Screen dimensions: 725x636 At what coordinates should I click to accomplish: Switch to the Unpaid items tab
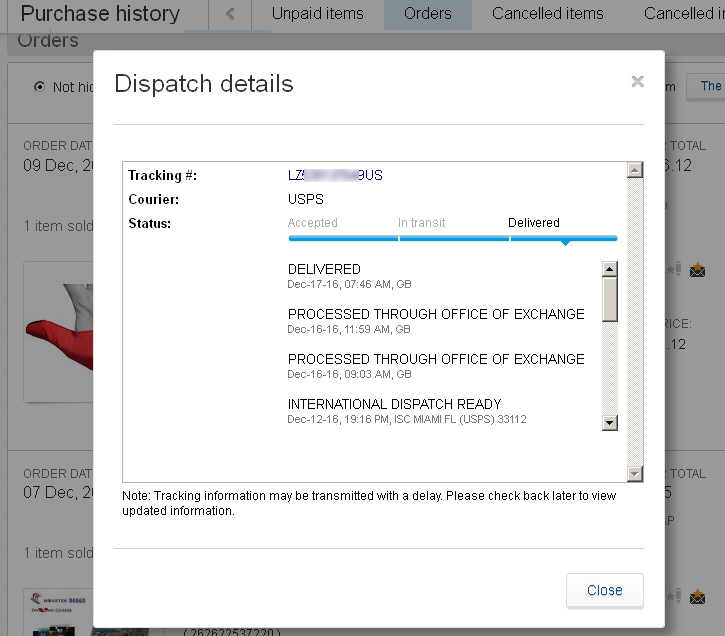click(317, 13)
